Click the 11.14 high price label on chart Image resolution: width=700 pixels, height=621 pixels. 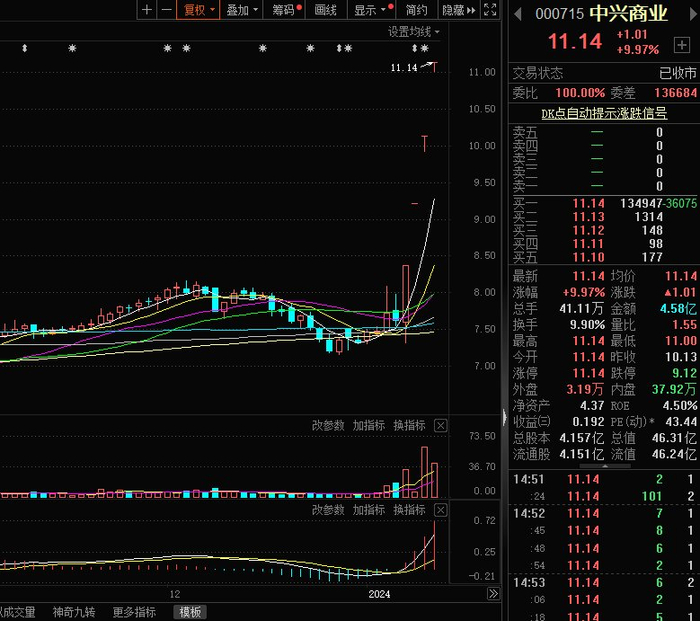(404, 67)
